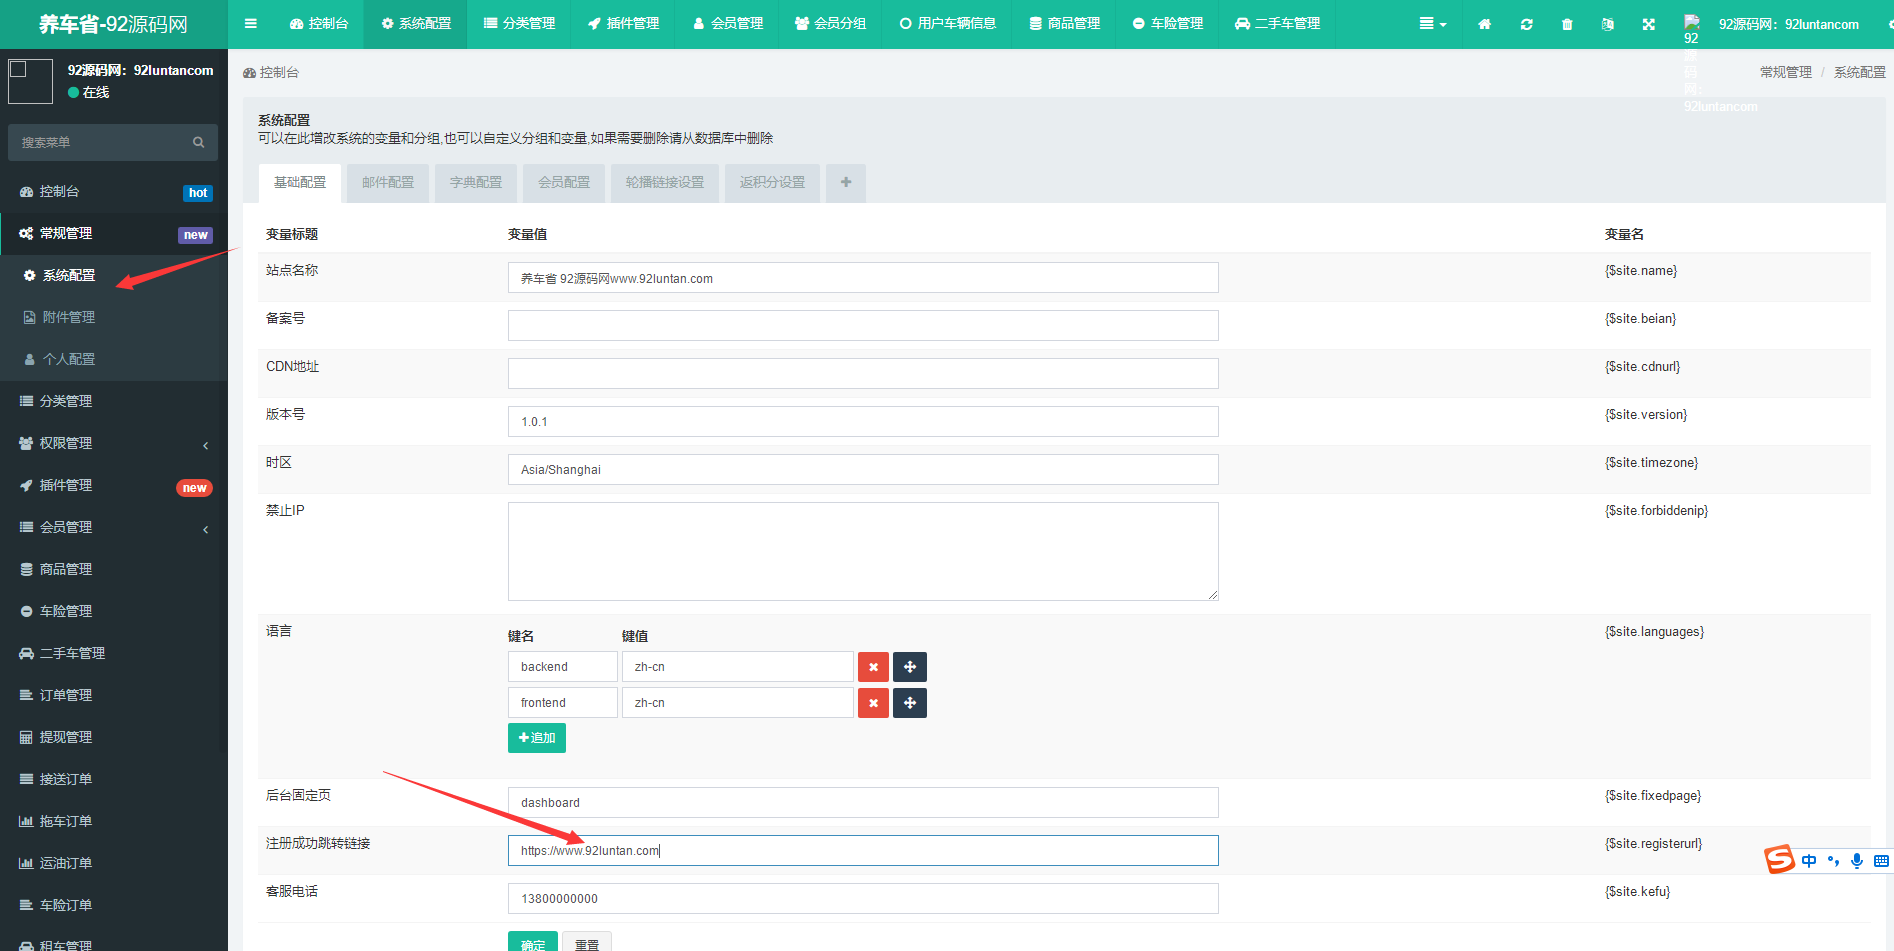Click the refresh icon in top bar
The height and width of the screenshot is (951, 1894).
point(1526,24)
